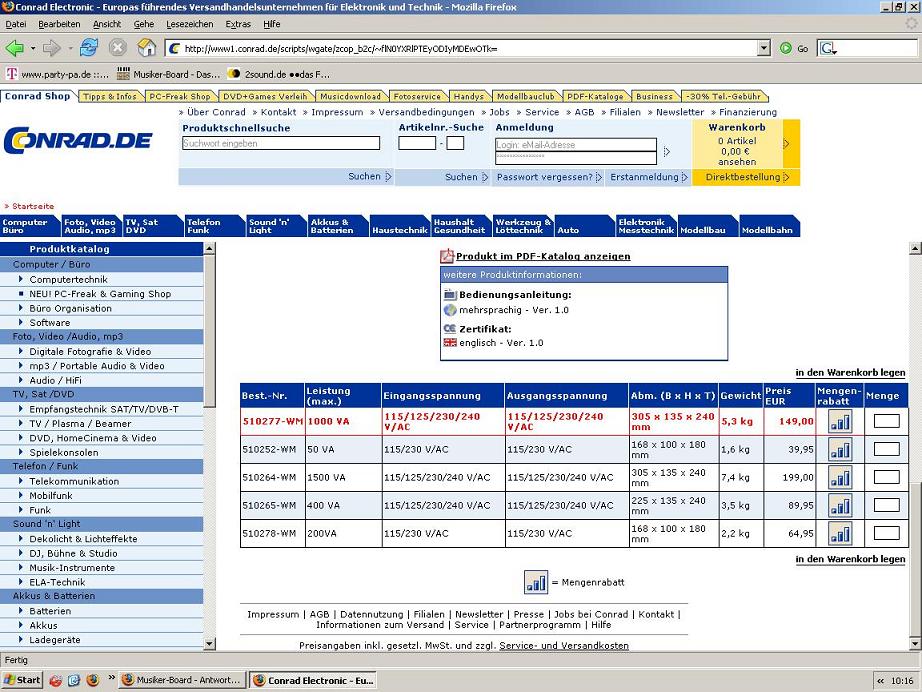
Task: Show Mengenrabatt chart for 510264-WM
Action: coord(840,477)
